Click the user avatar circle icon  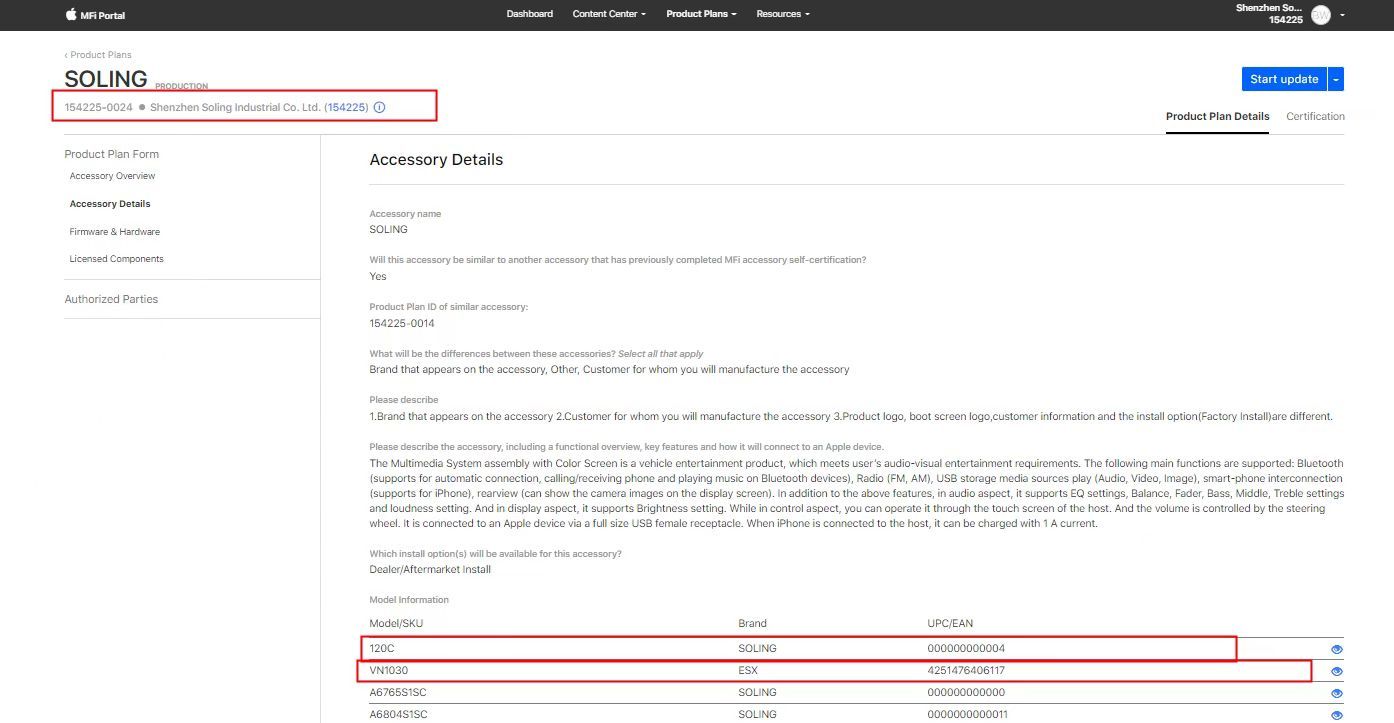click(x=1321, y=14)
